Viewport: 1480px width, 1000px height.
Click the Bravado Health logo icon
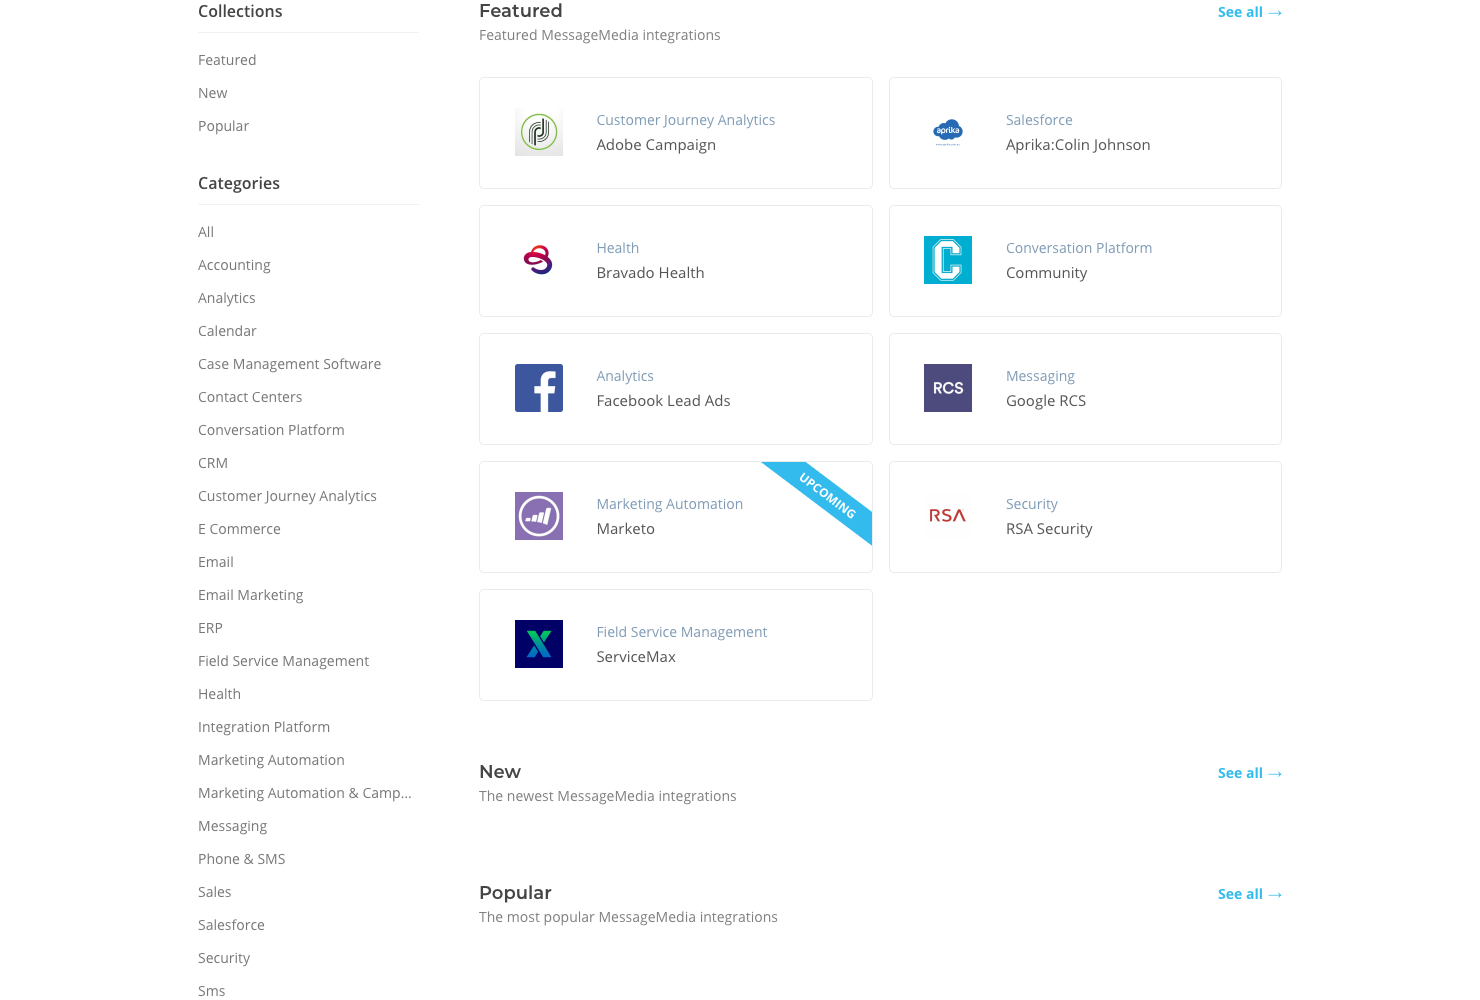[539, 260]
